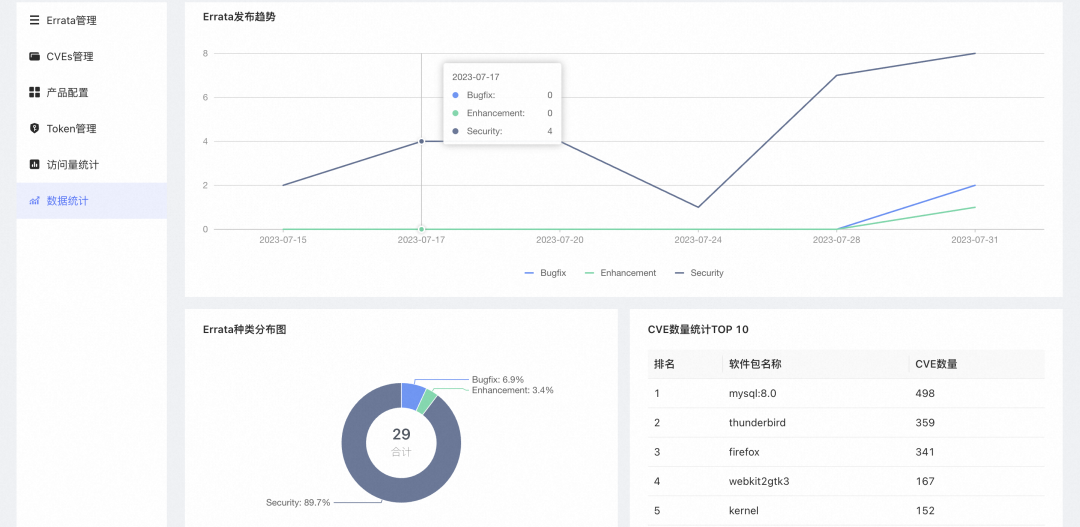Click the Security data point at 2023-07-17

[x=422, y=141]
